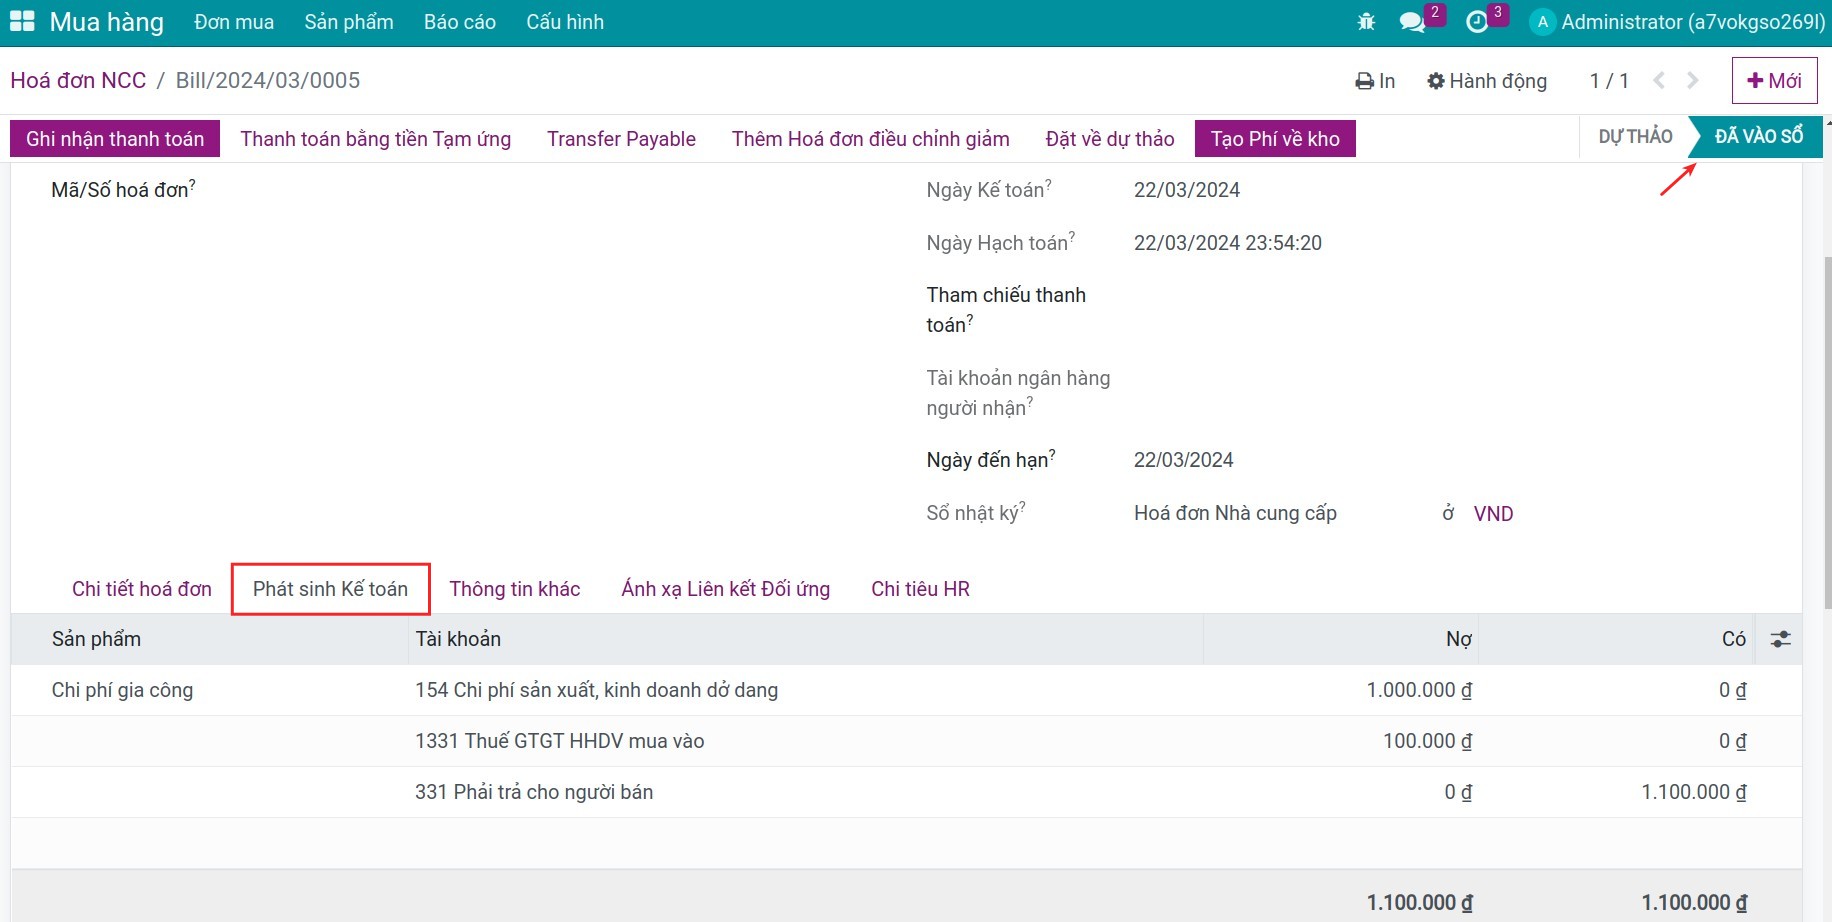Click the Nợ column header
This screenshot has height=922, width=1832.
pos(1341,639)
